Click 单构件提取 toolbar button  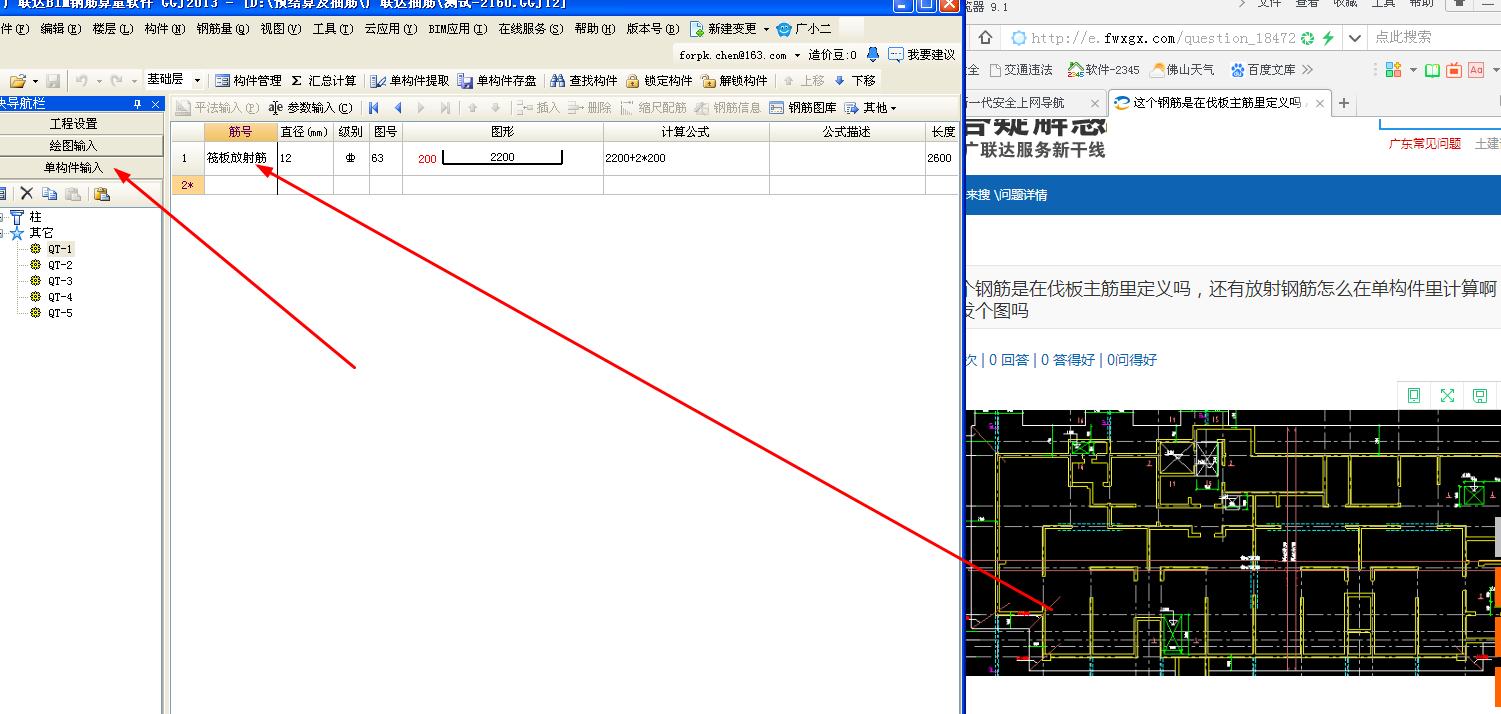[410, 80]
